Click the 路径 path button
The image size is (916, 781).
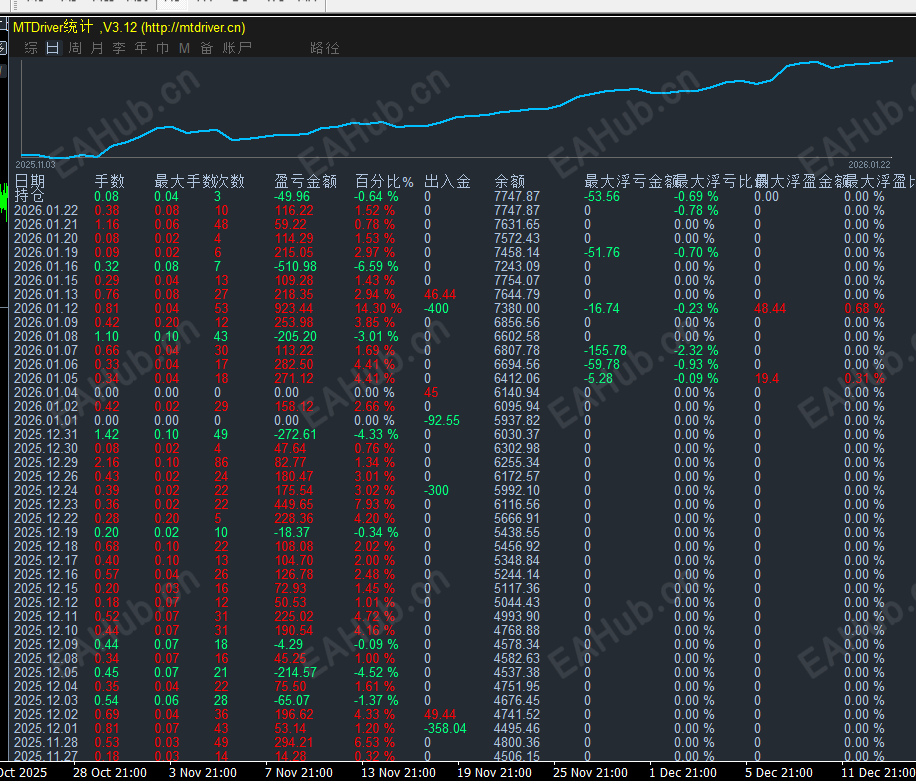pyautogui.click(x=325, y=48)
